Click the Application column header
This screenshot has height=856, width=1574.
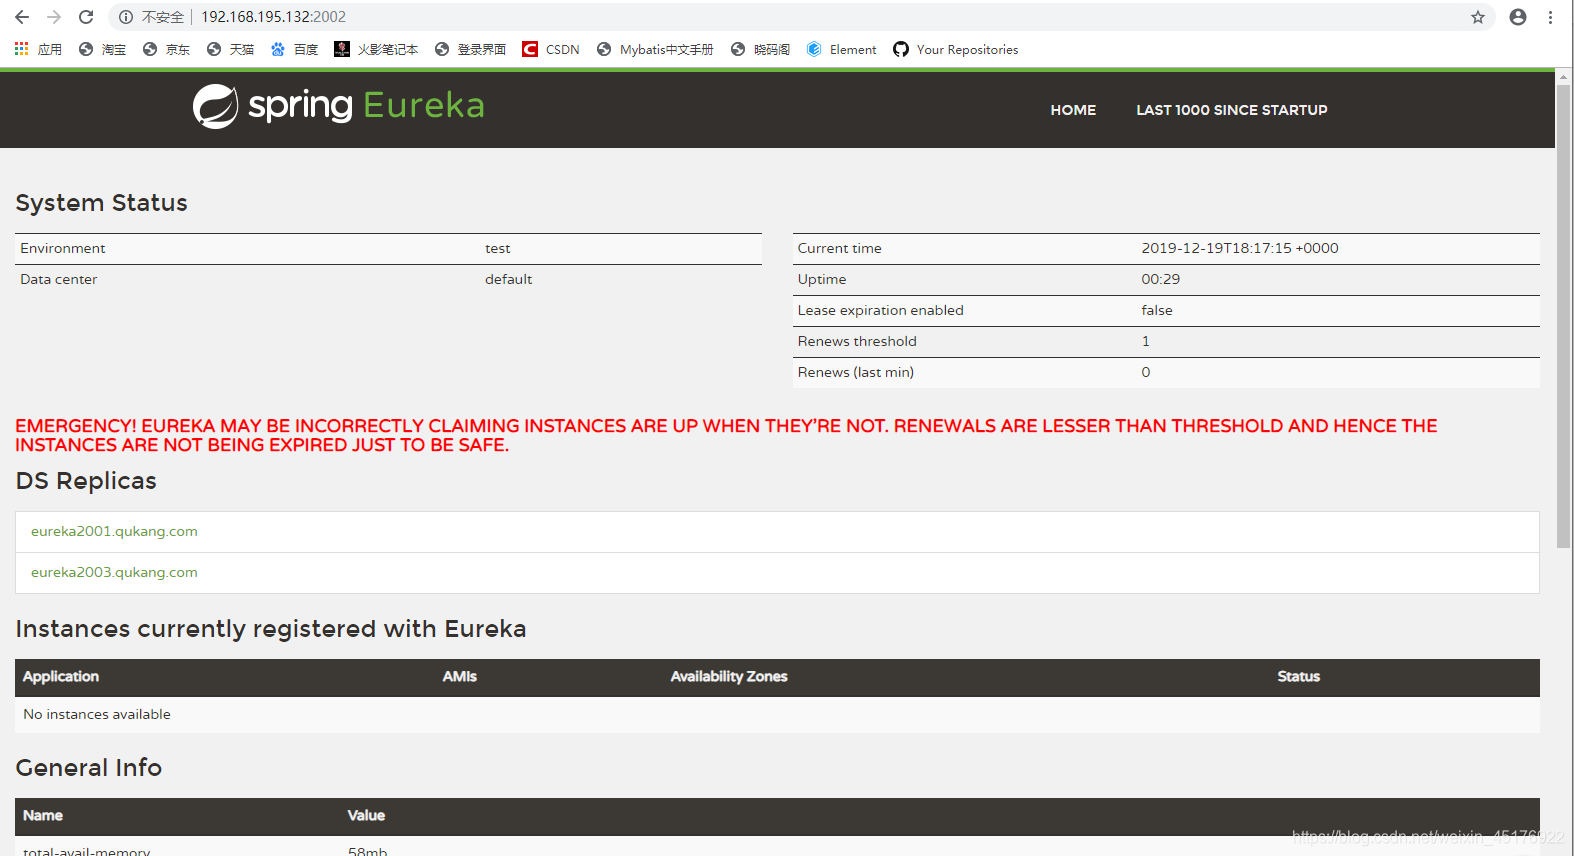tap(61, 677)
